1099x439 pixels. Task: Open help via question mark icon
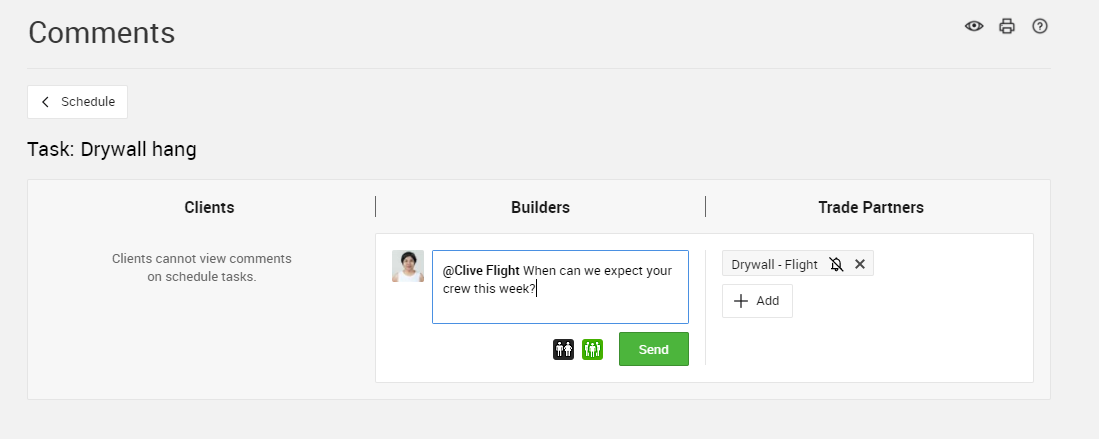(1040, 26)
